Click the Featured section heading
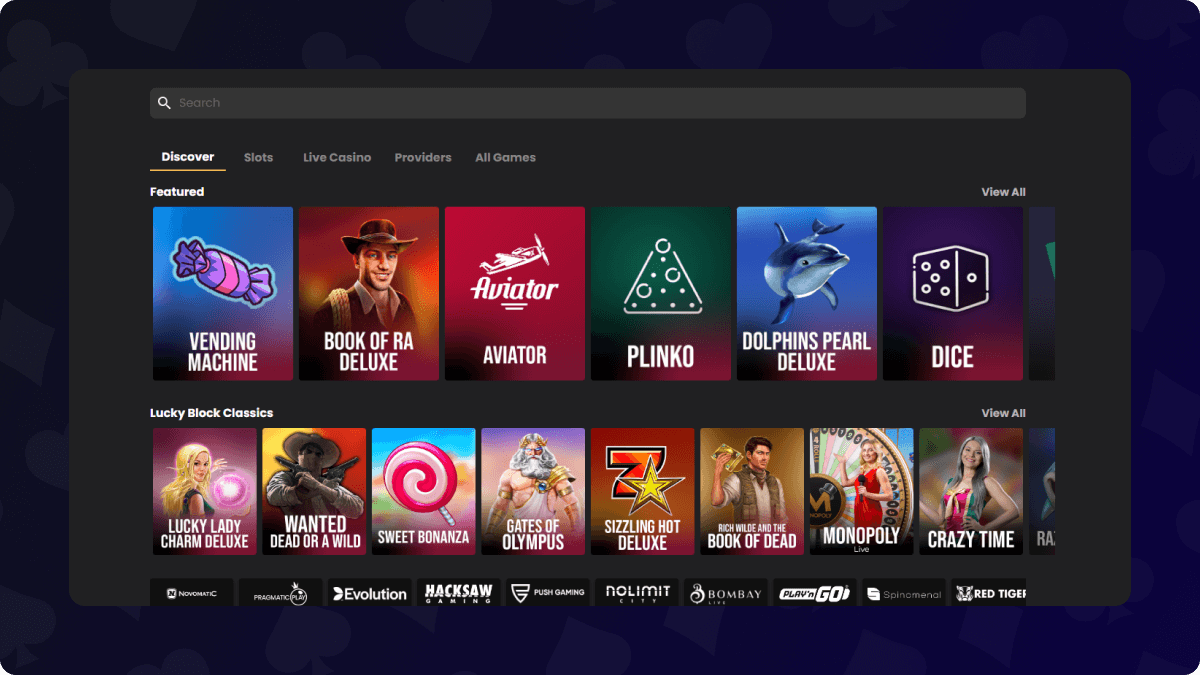 (177, 192)
